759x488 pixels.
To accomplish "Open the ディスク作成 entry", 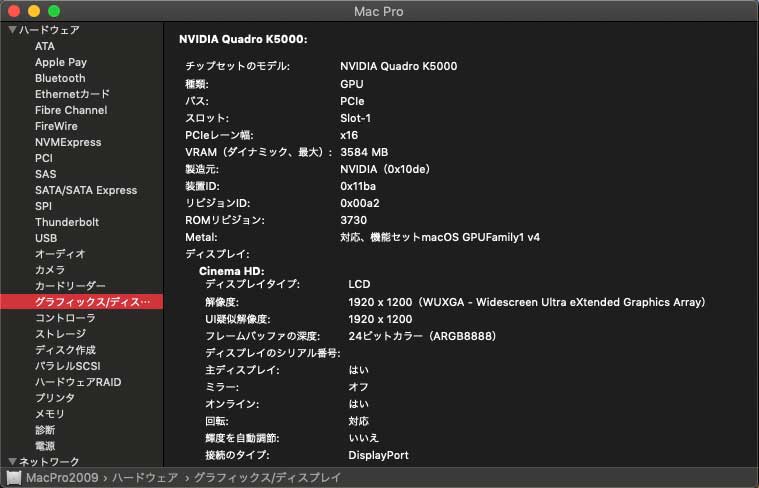I will point(65,350).
